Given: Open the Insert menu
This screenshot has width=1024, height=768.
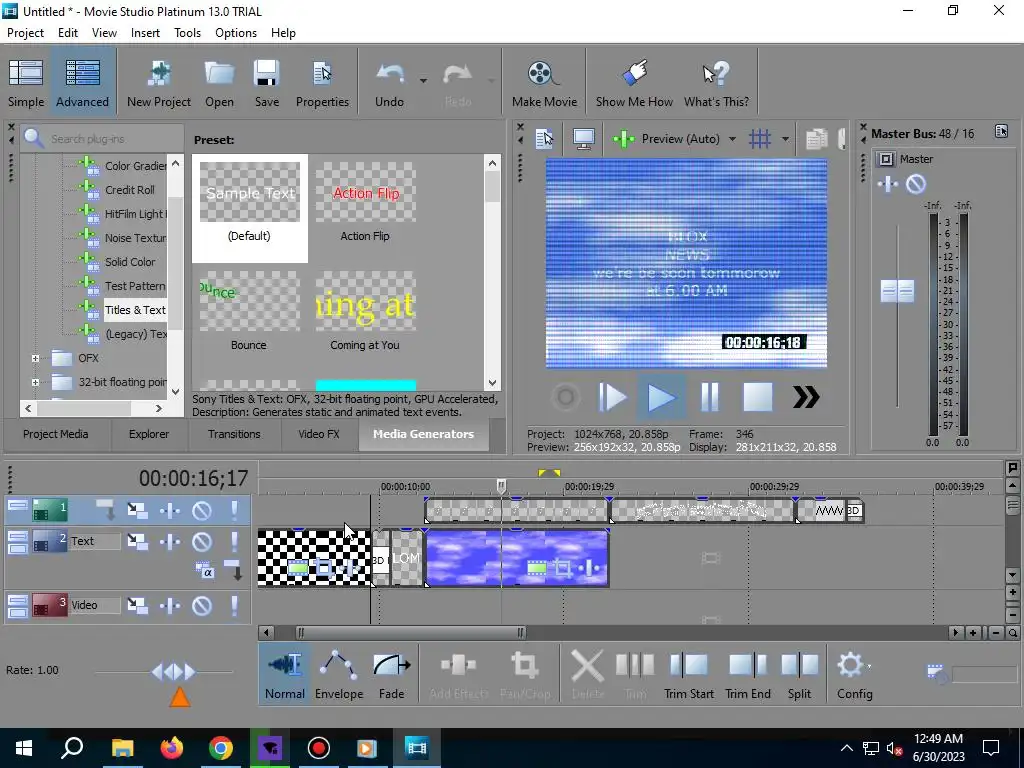Looking at the screenshot, I should point(145,33).
